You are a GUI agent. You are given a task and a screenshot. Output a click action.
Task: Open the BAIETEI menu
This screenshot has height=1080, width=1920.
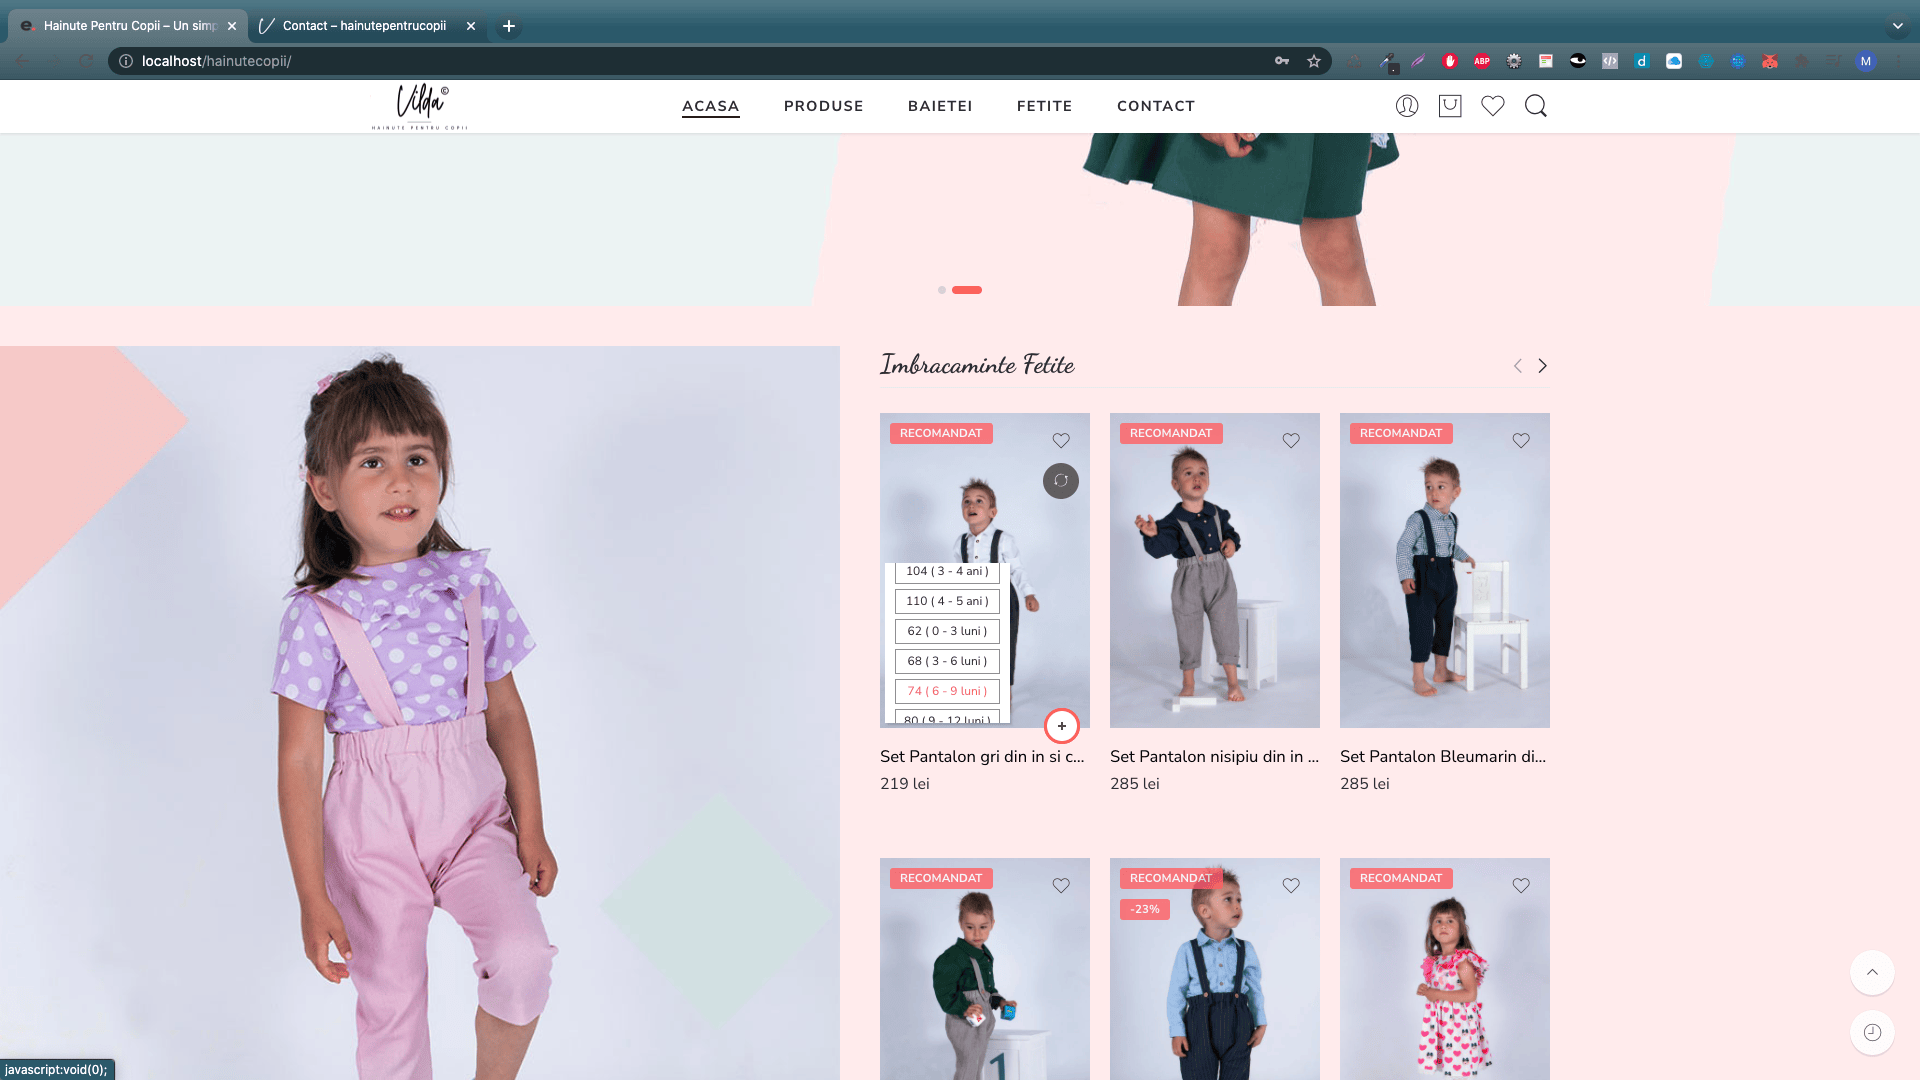pyautogui.click(x=940, y=106)
